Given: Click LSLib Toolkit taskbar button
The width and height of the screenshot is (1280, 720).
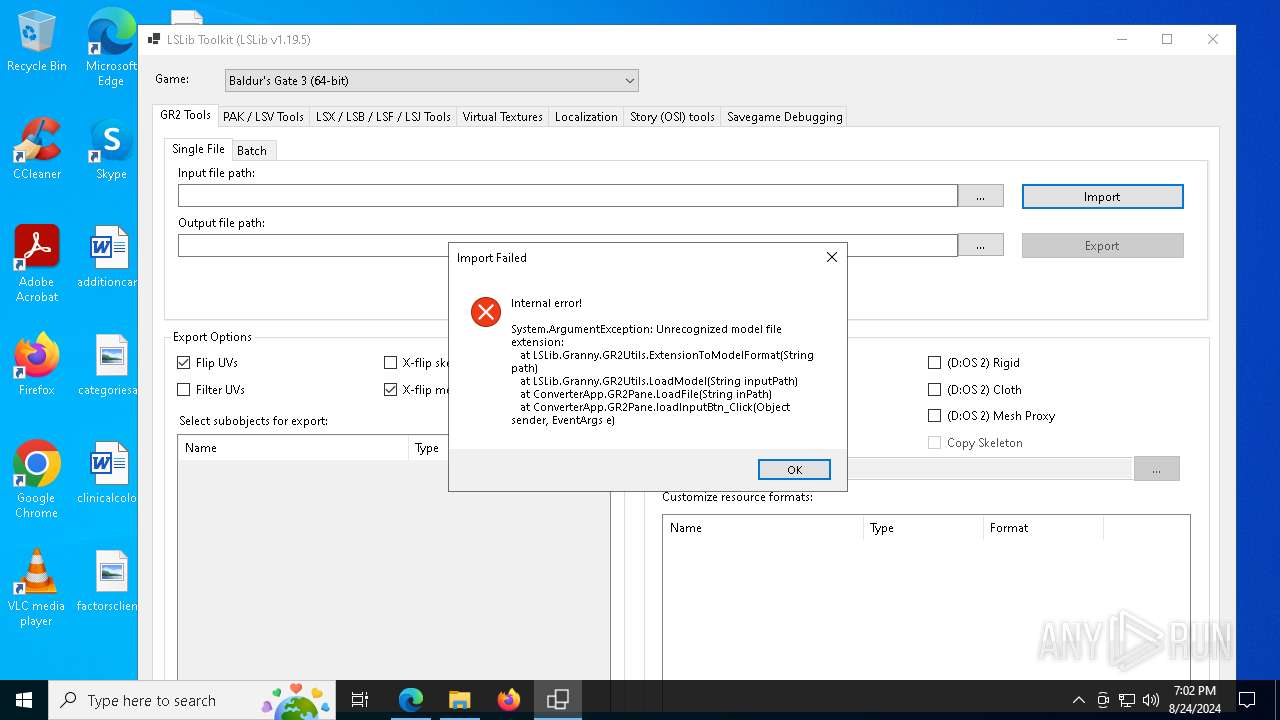Looking at the screenshot, I should point(558,700).
